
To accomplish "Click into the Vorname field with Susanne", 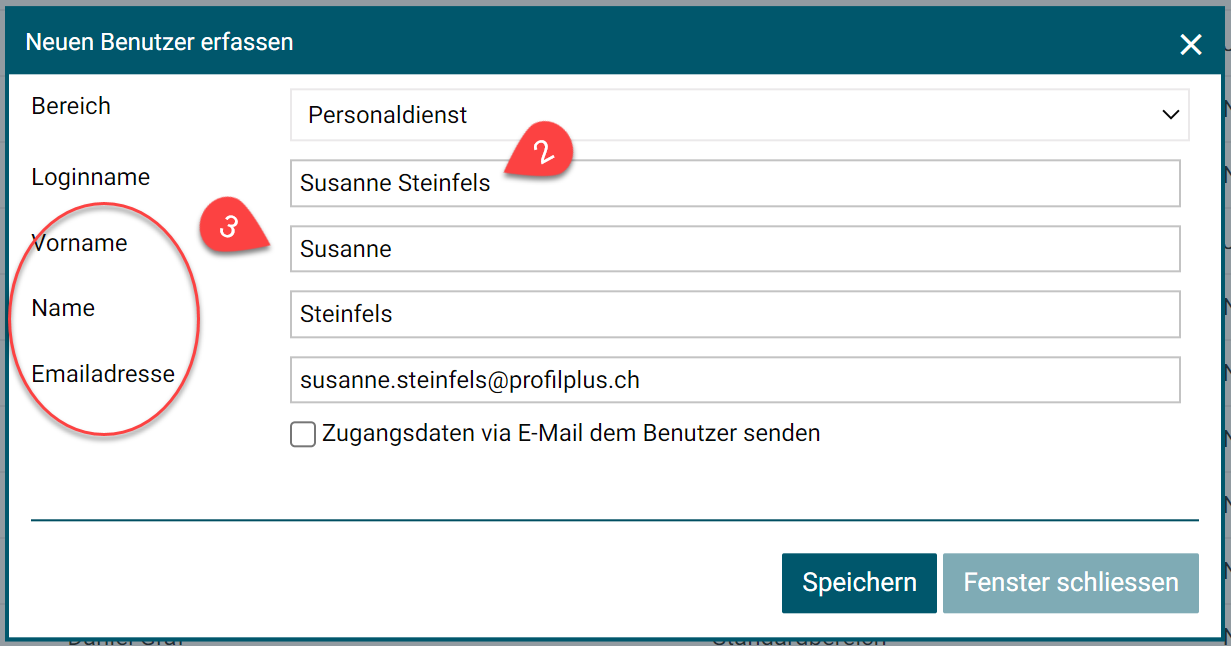I will [x=735, y=249].
